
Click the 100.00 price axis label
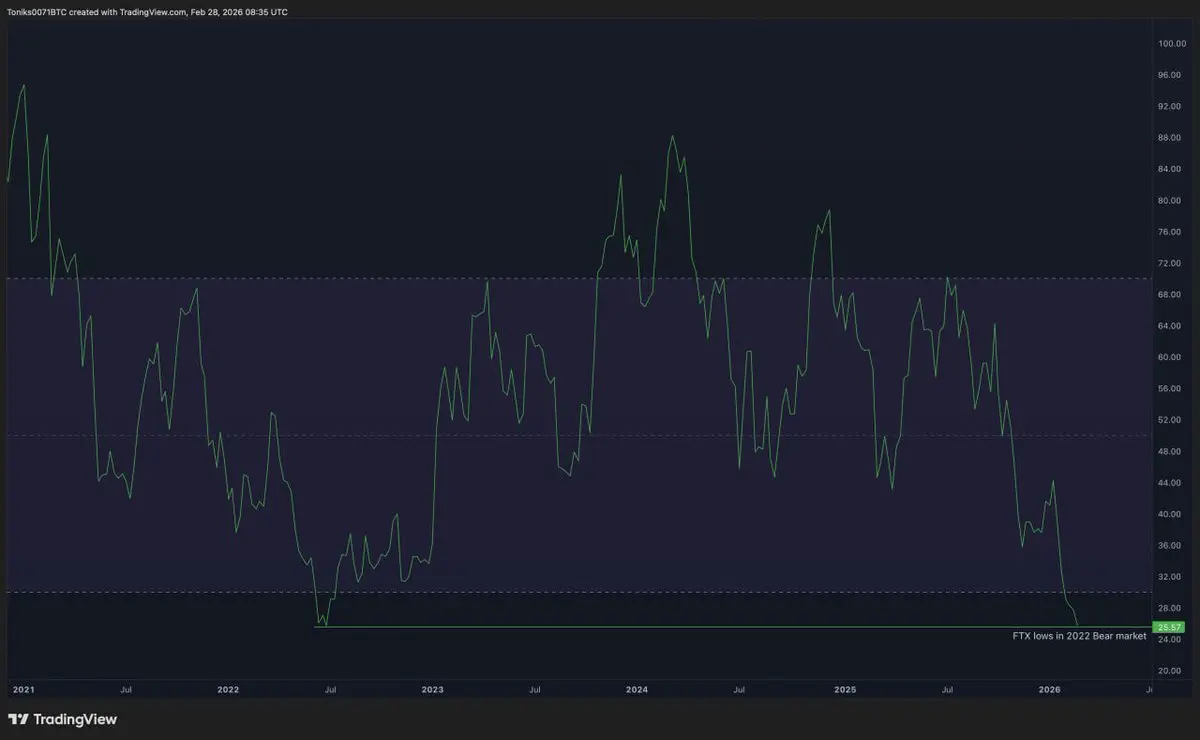pos(1171,43)
